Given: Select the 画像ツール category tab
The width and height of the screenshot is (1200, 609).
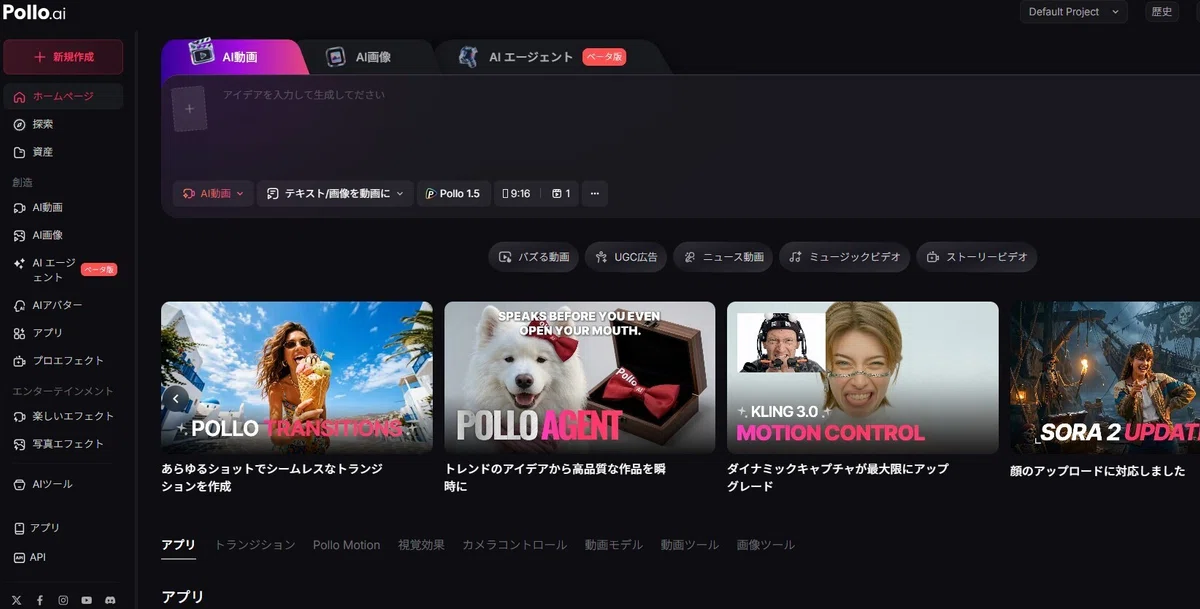Looking at the screenshot, I should pos(765,545).
